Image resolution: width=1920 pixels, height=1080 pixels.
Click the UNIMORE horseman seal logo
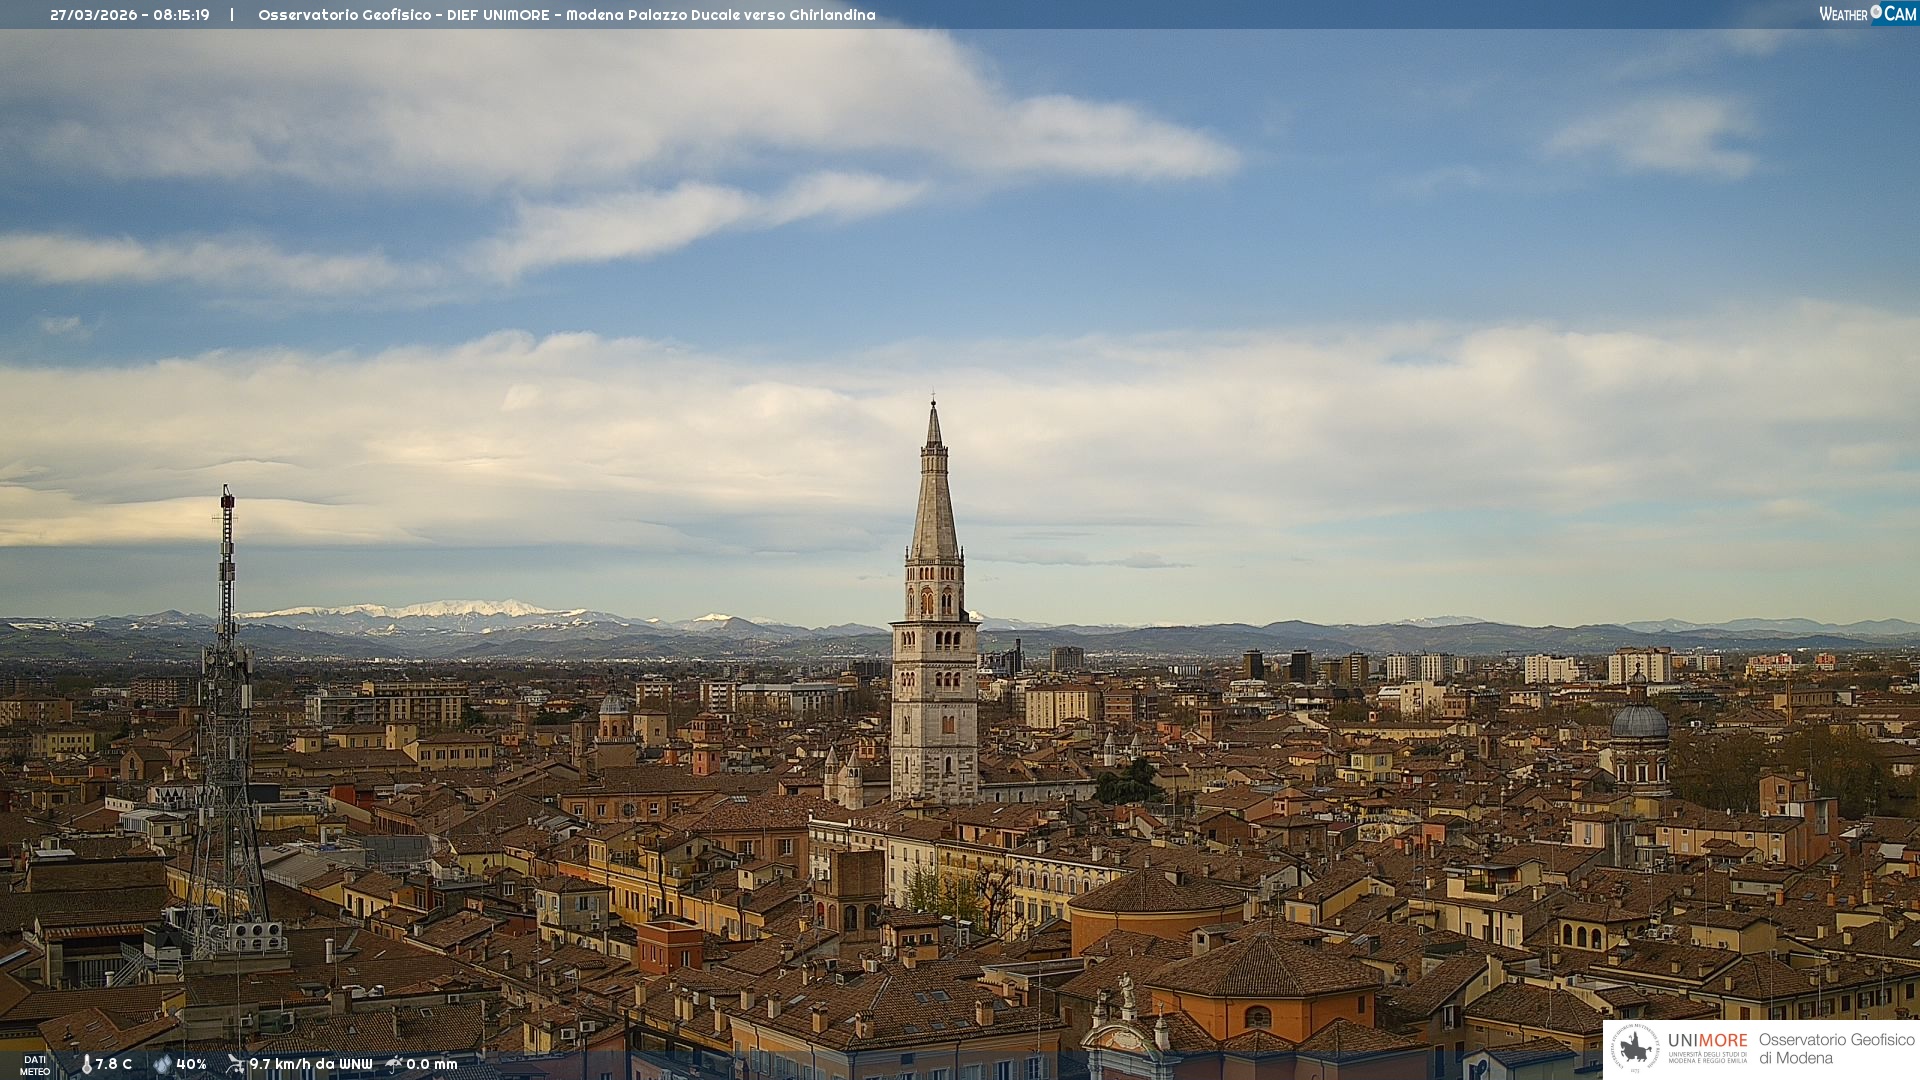tap(1635, 1049)
